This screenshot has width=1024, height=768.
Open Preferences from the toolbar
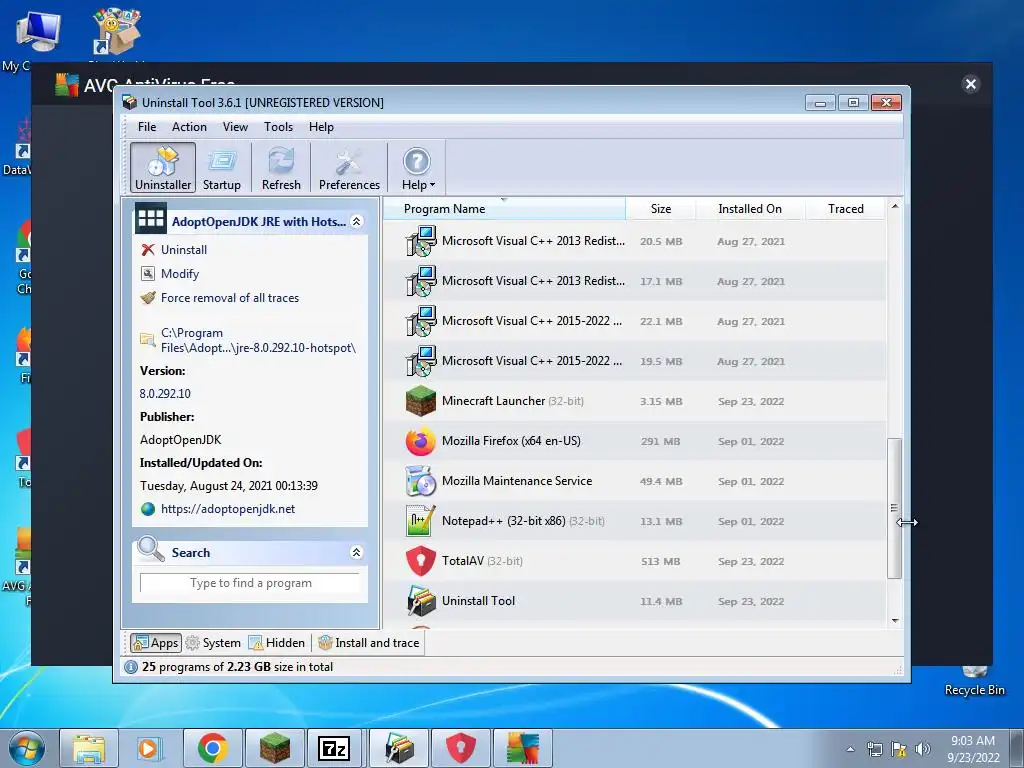click(349, 168)
